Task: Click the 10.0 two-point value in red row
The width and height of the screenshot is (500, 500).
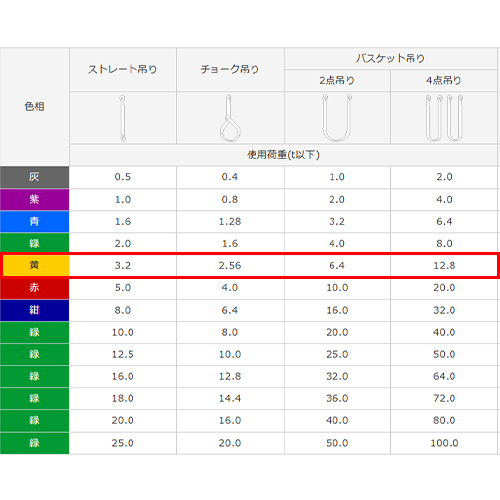Action: tap(337, 287)
